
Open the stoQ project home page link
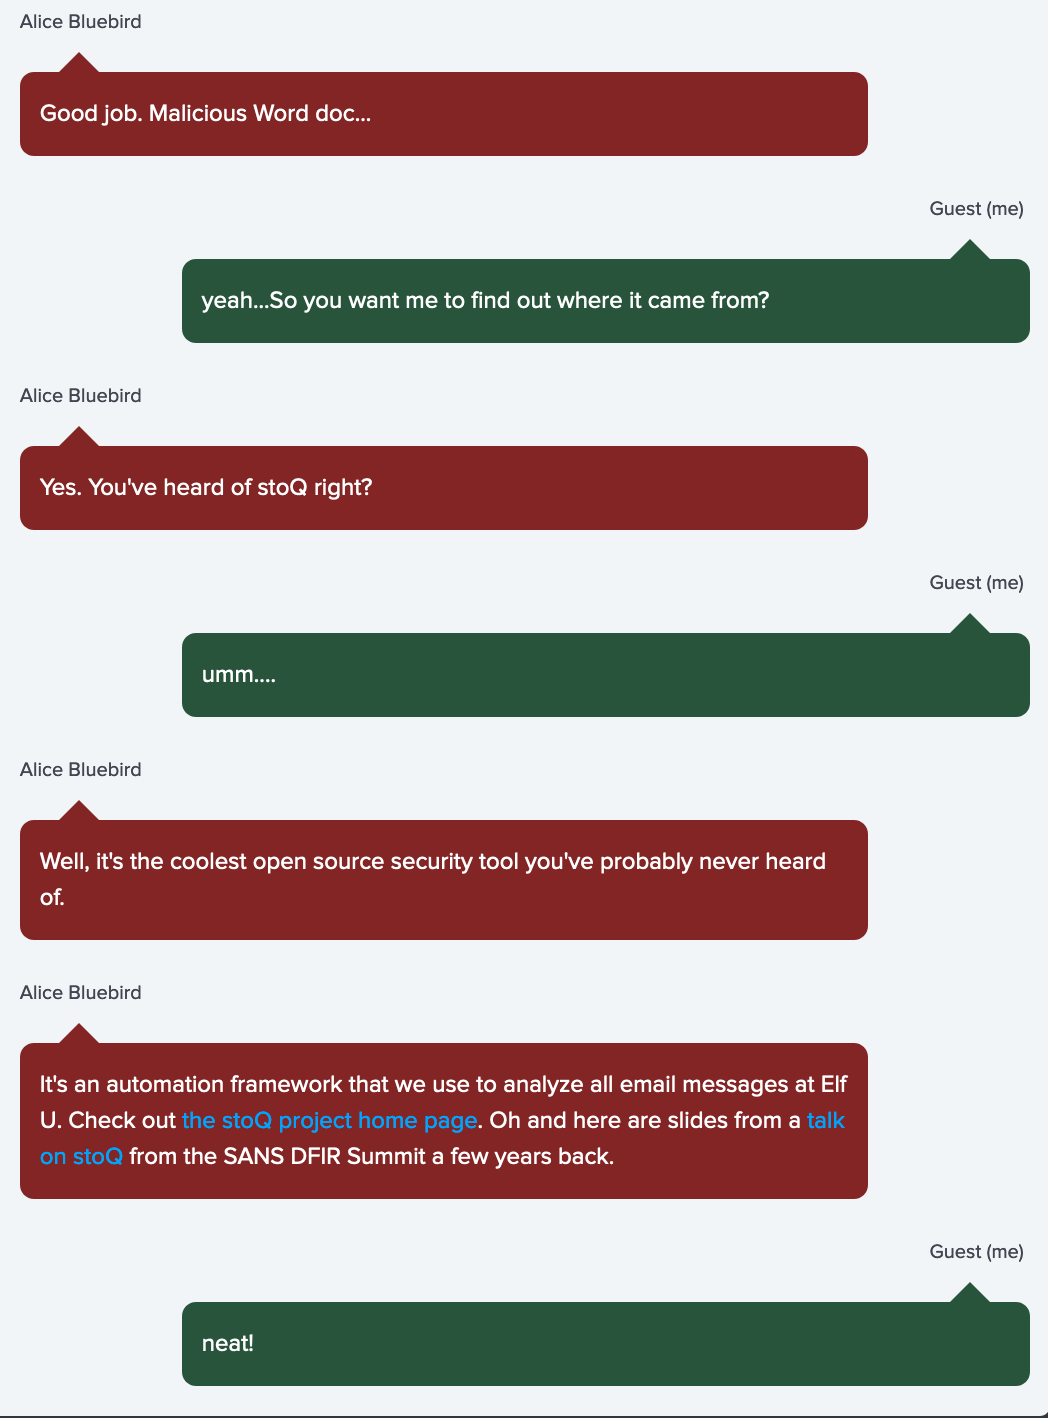329,1120
